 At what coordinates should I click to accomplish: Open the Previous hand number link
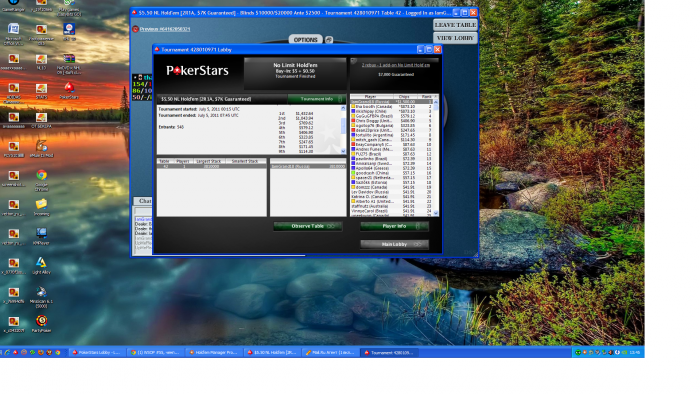coord(165,29)
